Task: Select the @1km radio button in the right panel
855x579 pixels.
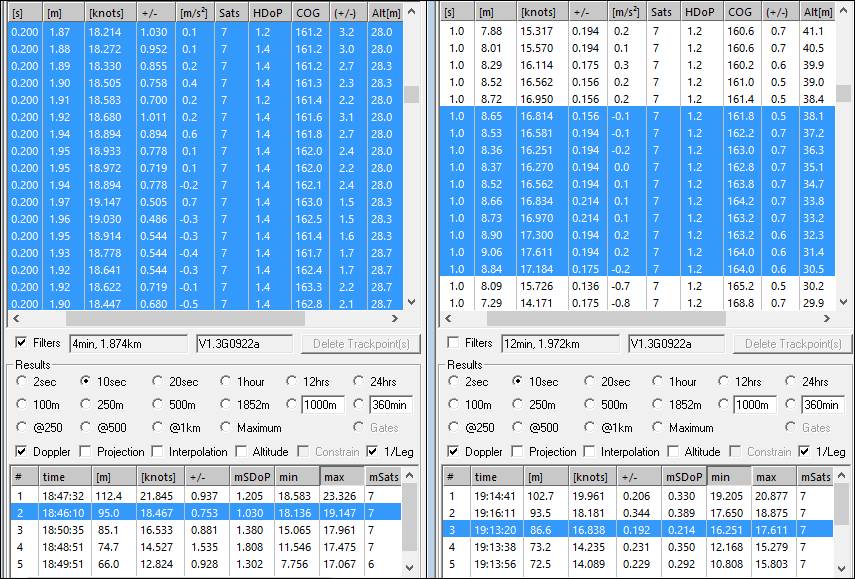Action: pyautogui.click(x=591, y=428)
